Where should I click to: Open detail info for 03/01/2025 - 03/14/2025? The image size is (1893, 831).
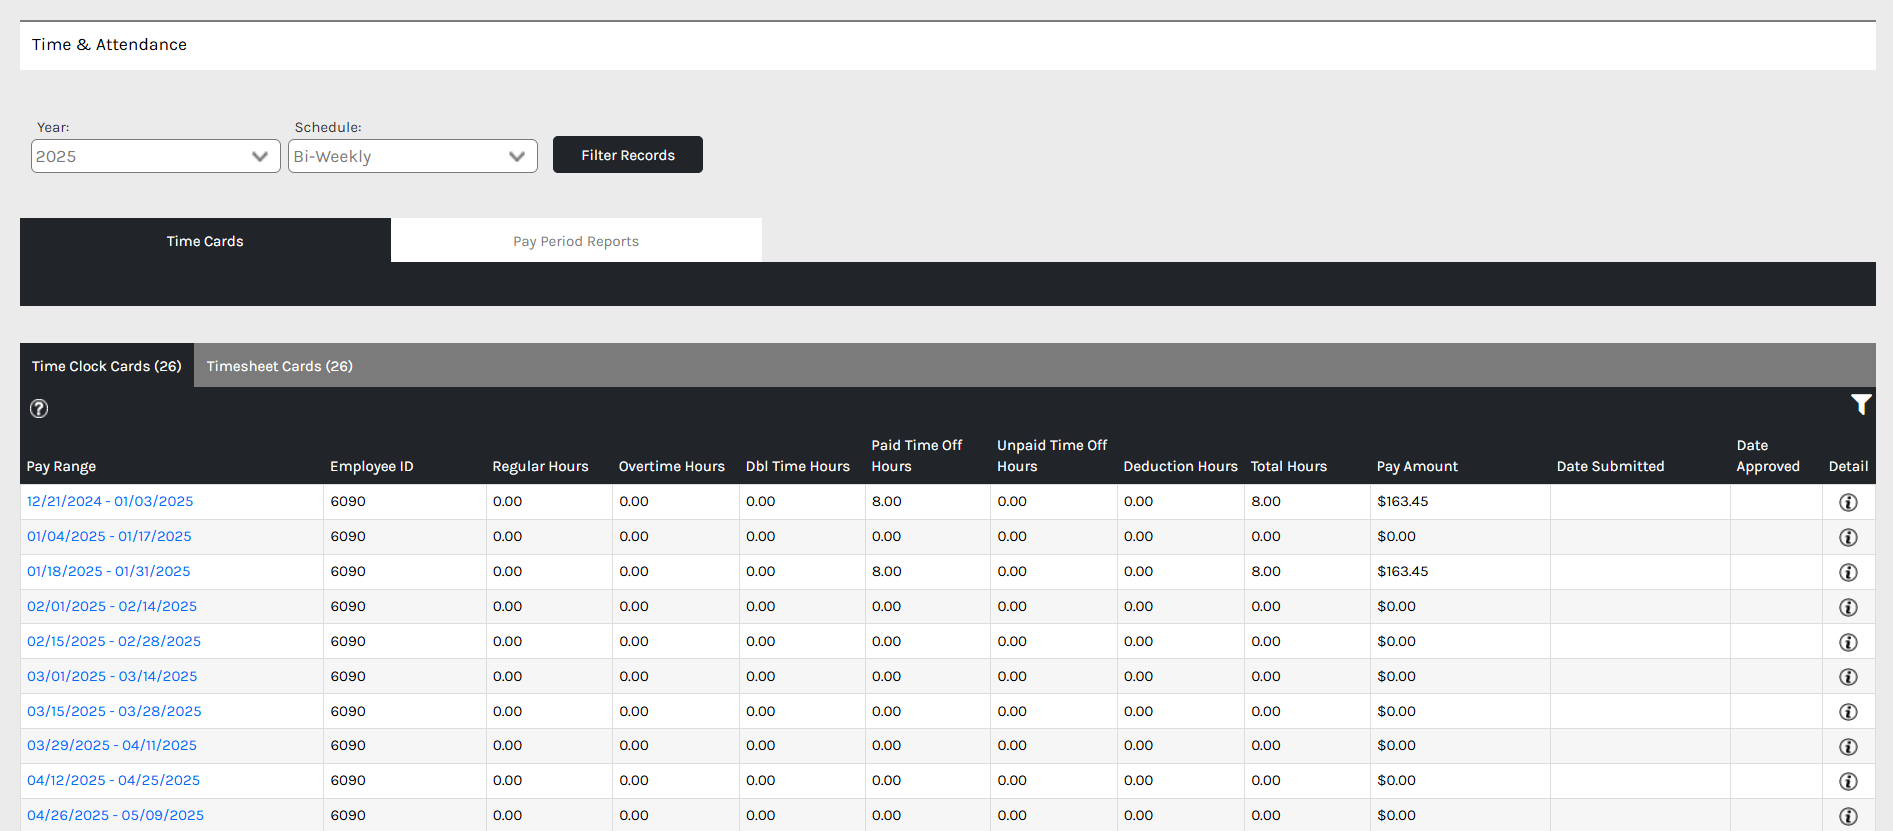tap(1848, 677)
